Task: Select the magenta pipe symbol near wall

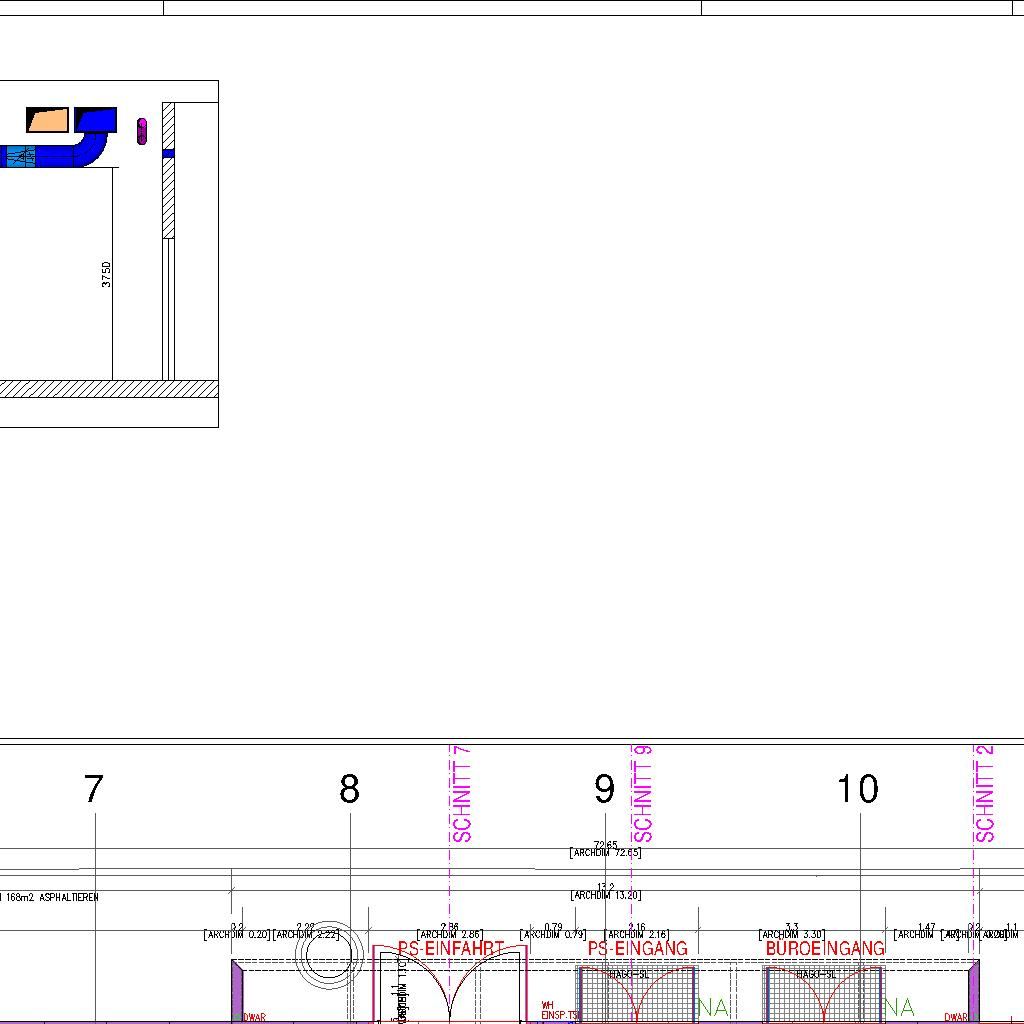Action: coord(142,130)
